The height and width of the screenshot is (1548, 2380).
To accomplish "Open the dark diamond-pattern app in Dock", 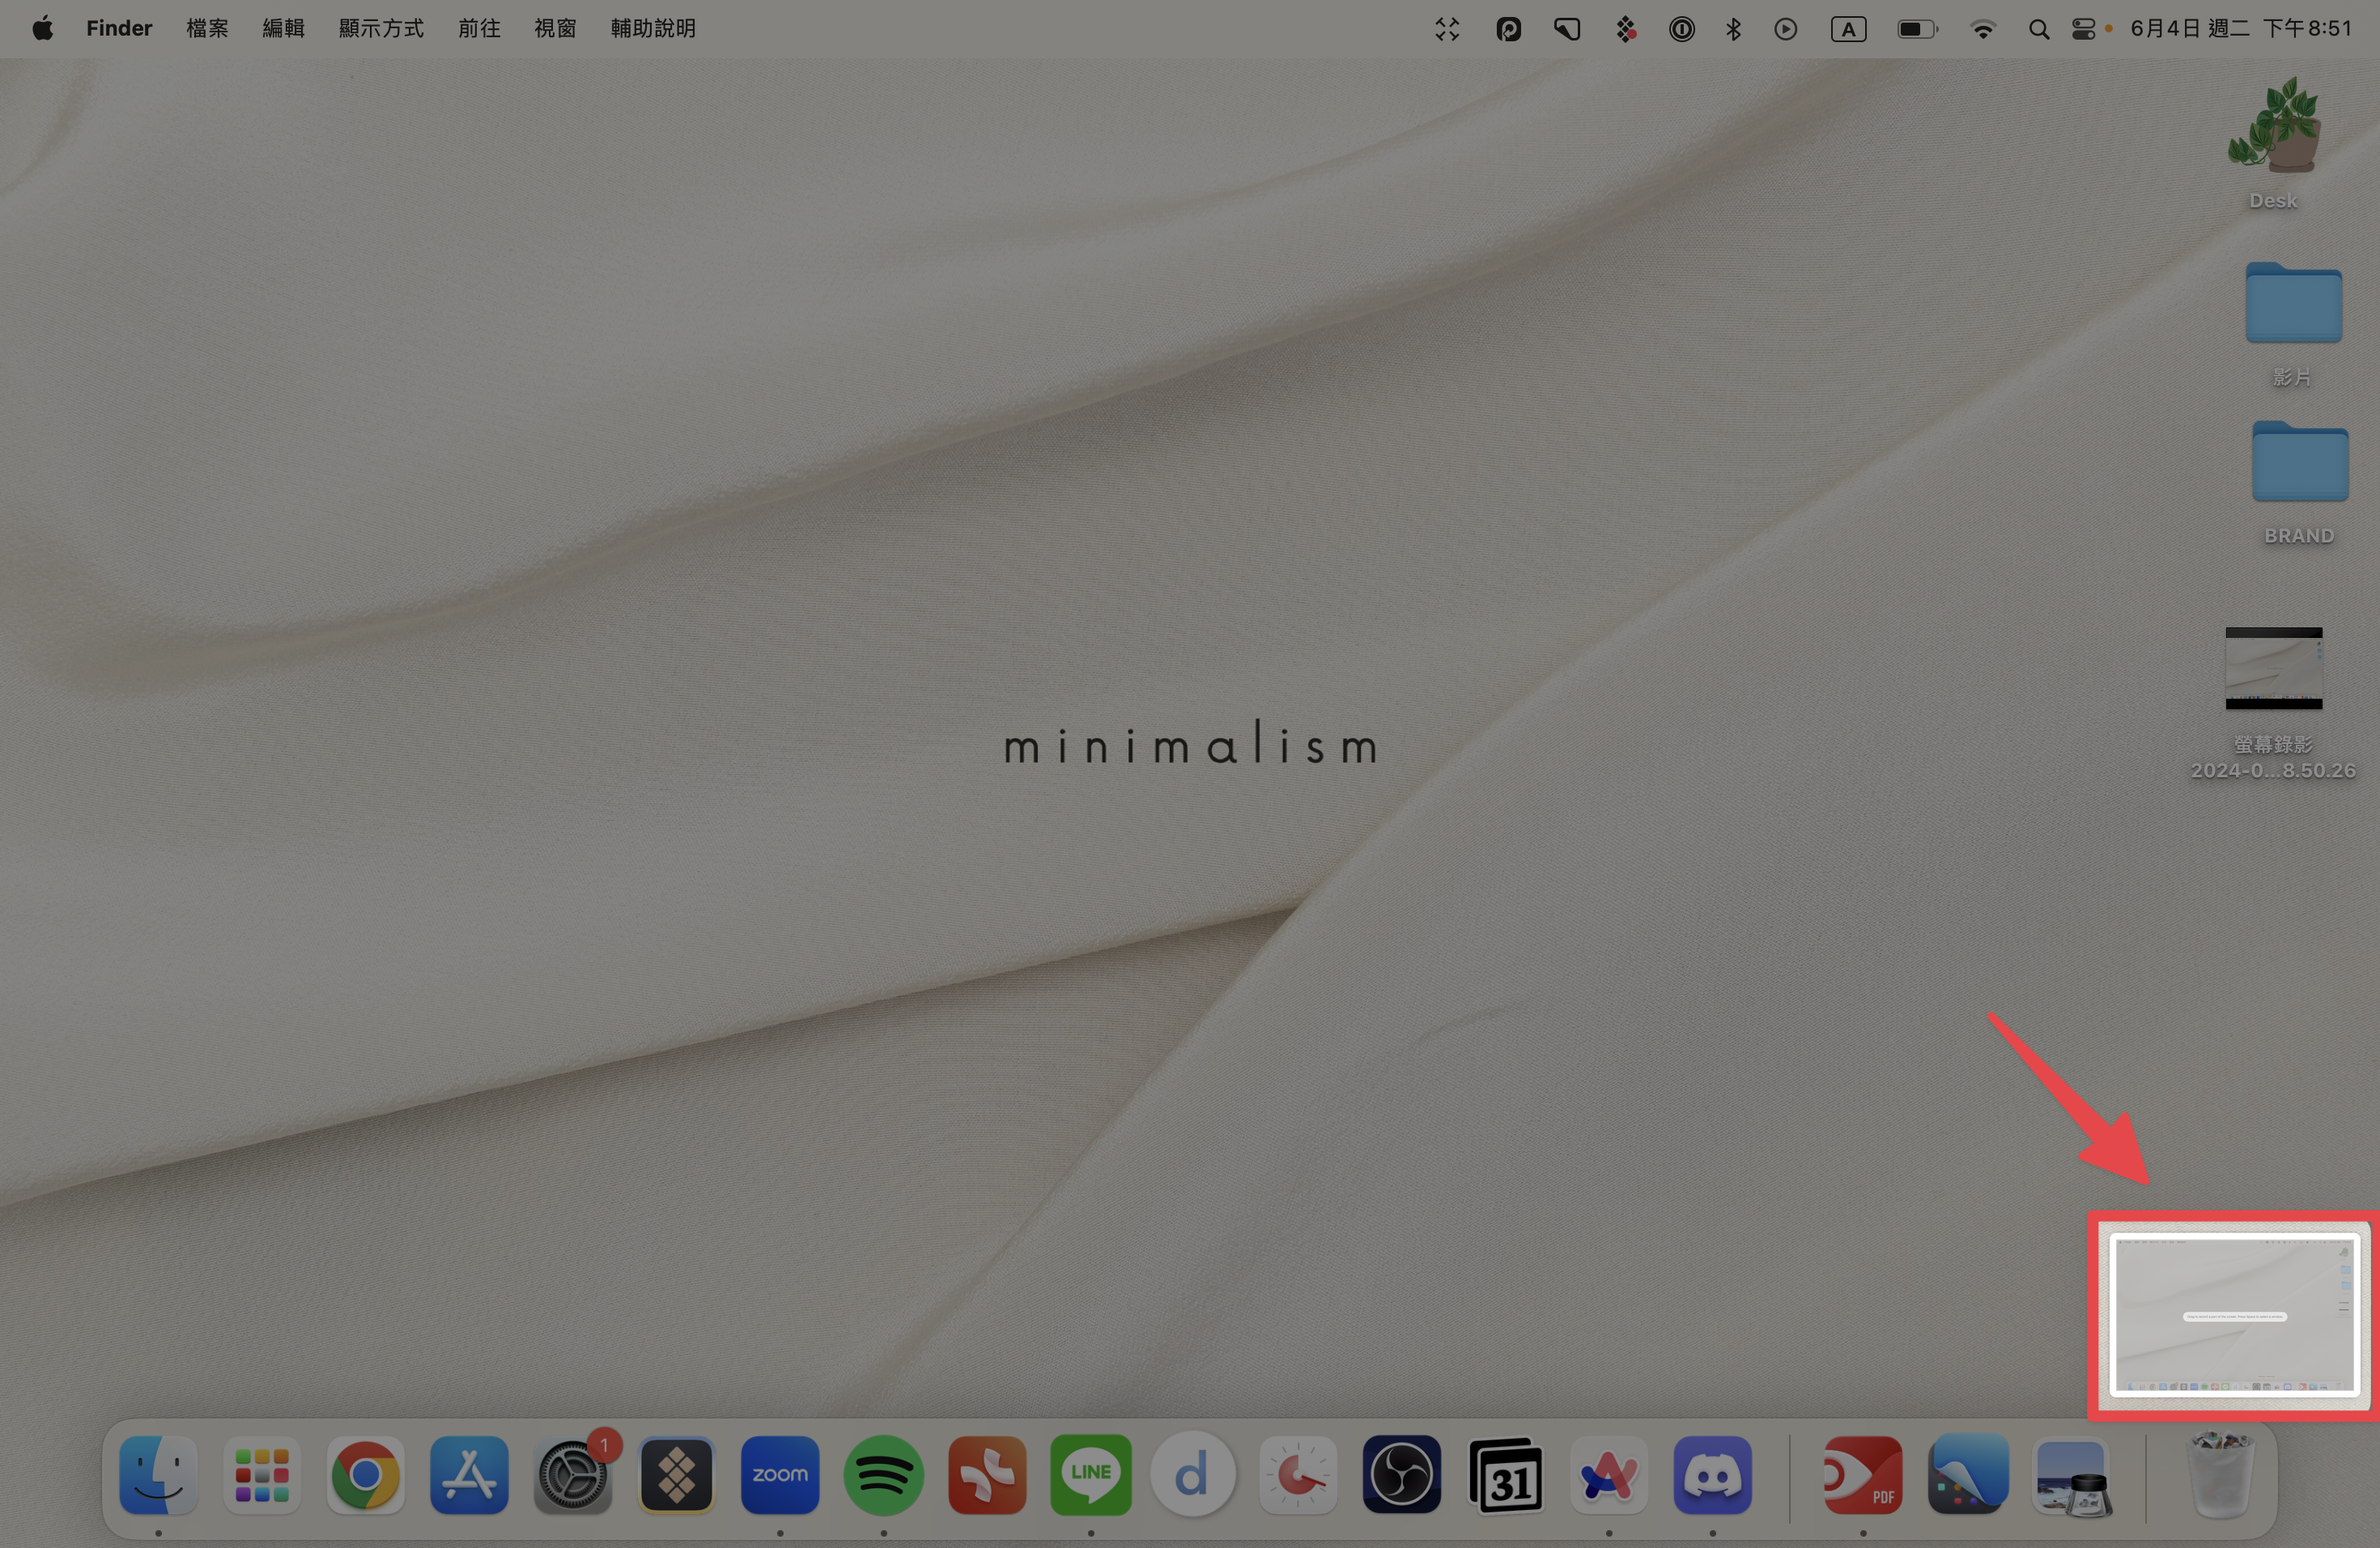I will 677,1474.
